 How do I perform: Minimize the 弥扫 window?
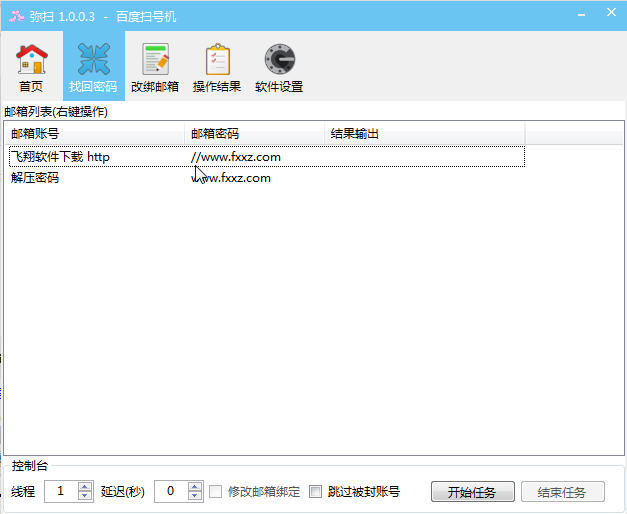click(581, 15)
